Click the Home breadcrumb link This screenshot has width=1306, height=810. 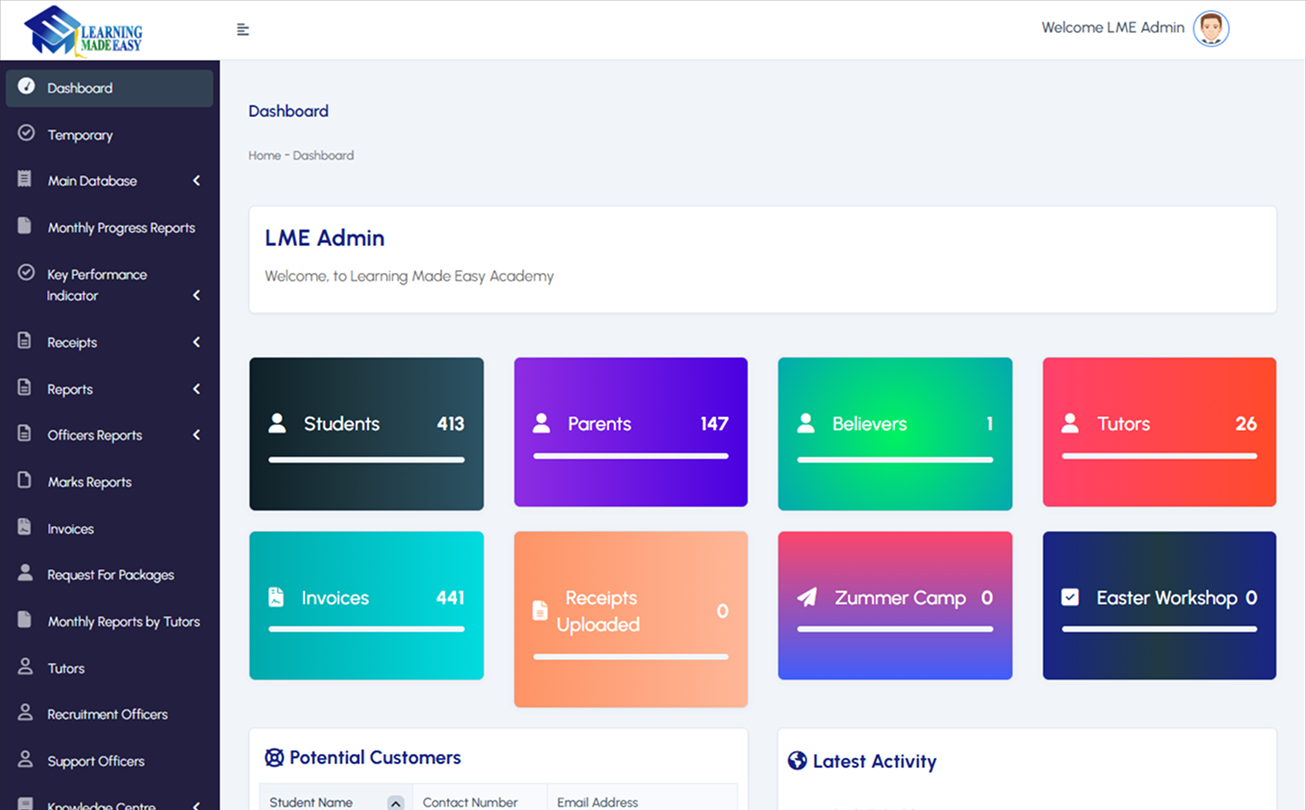tap(264, 156)
